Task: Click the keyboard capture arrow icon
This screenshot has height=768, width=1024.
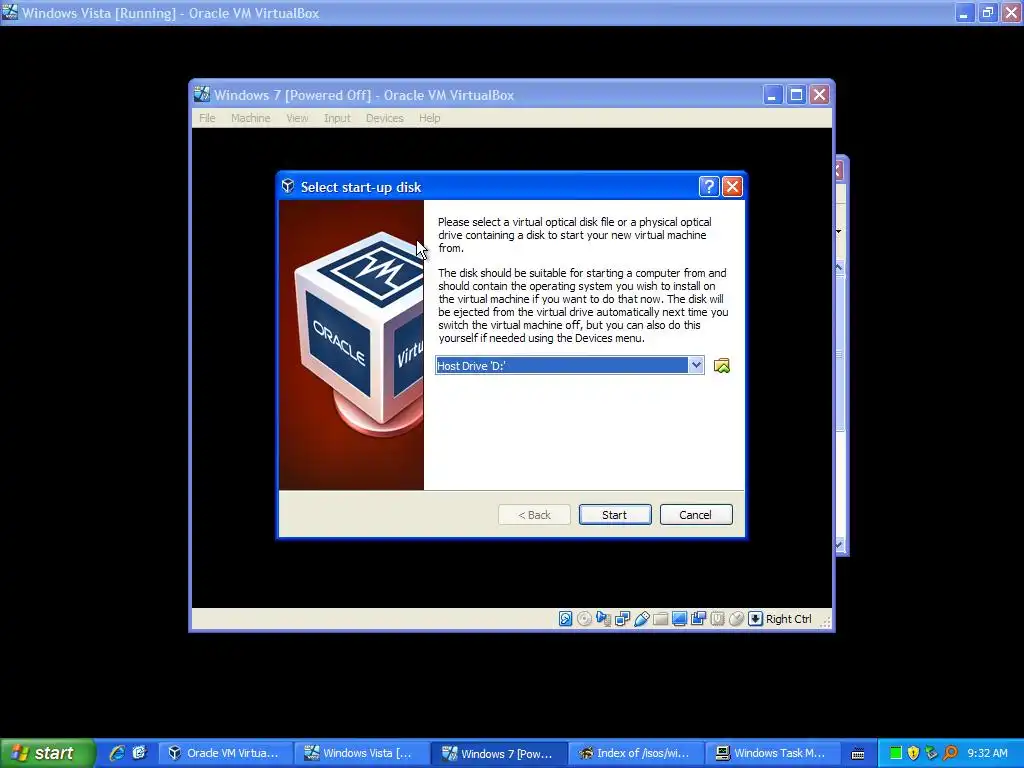Action: point(755,618)
